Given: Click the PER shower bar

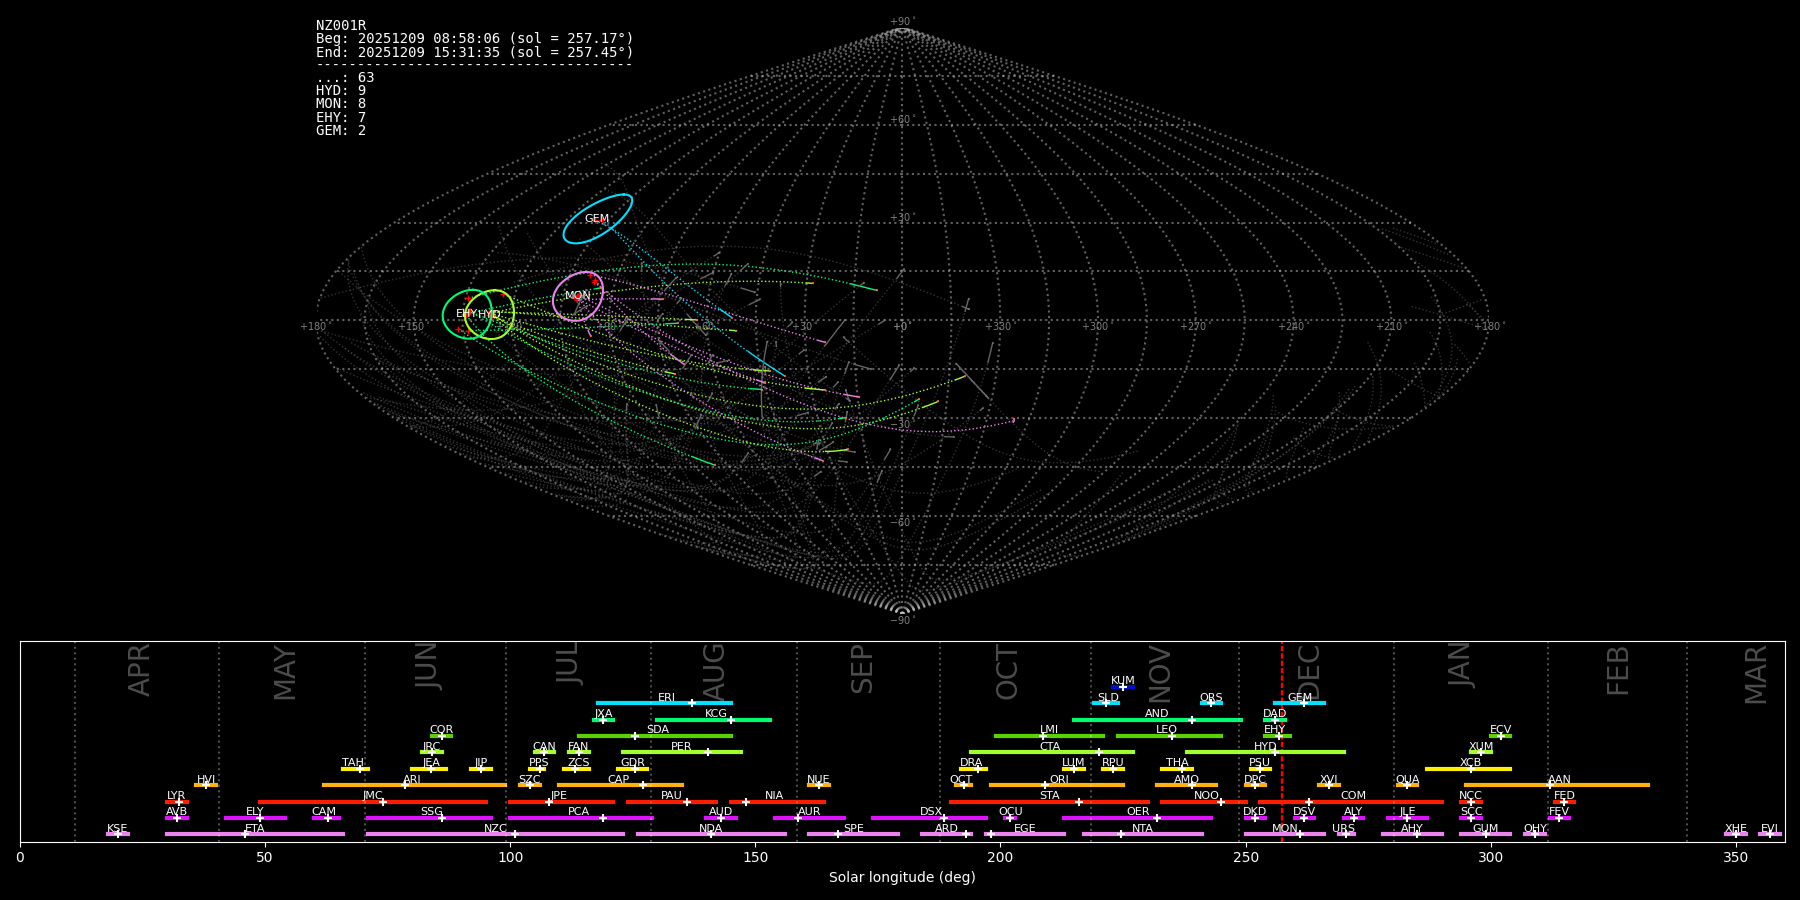Looking at the screenshot, I should (x=682, y=752).
